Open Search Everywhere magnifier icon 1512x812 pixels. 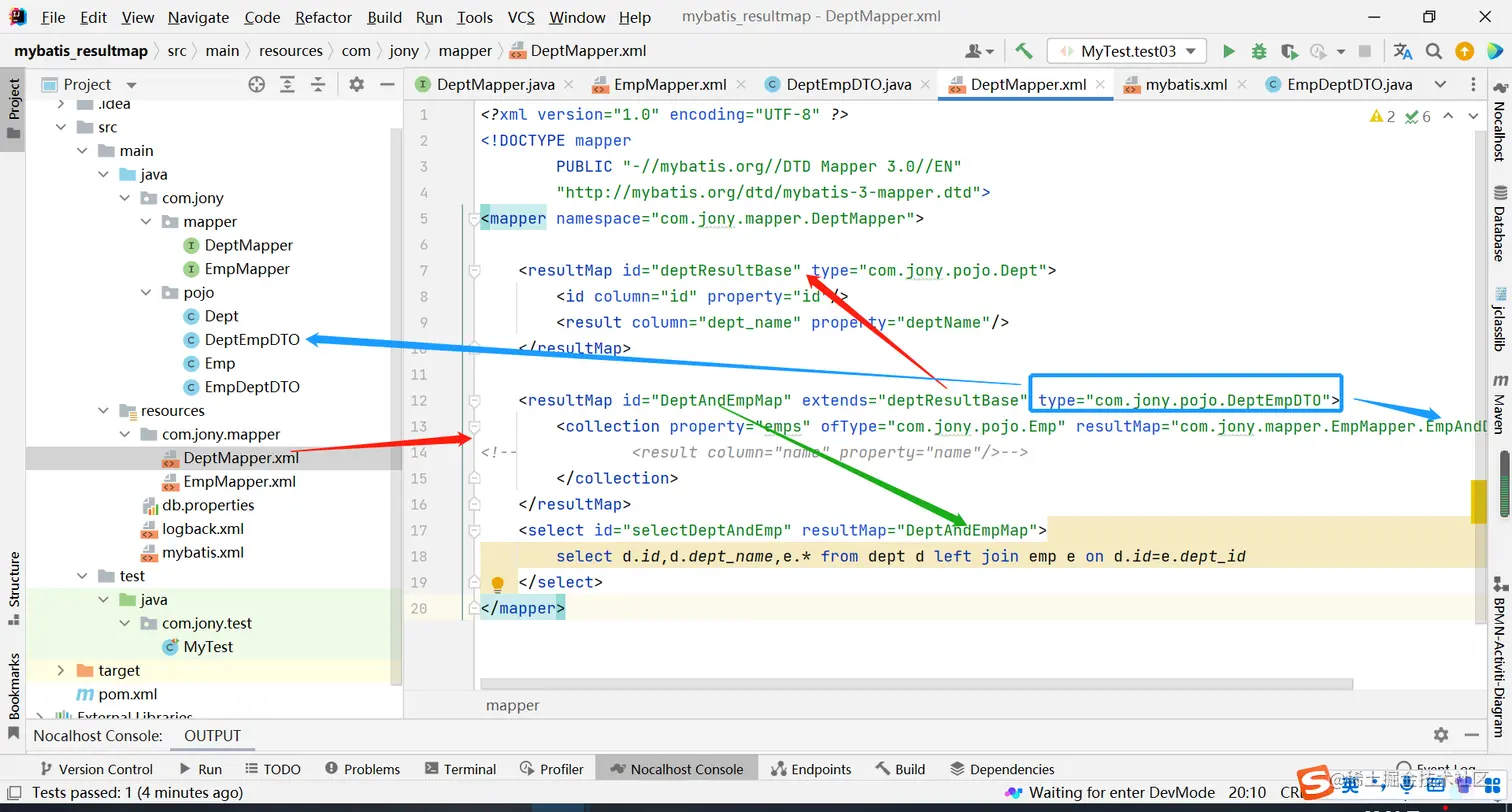click(x=1434, y=51)
